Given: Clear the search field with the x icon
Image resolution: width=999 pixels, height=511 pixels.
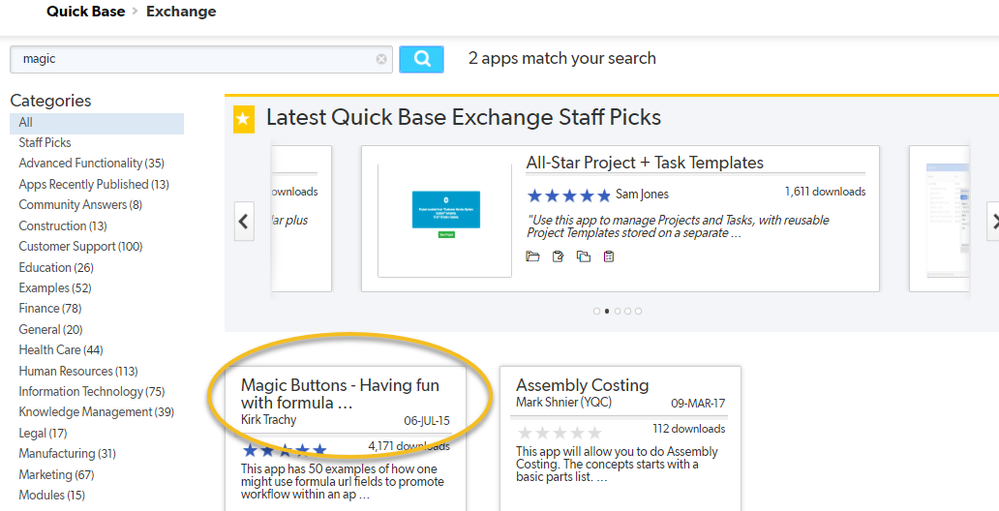Looking at the screenshot, I should pyautogui.click(x=381, y=59).
